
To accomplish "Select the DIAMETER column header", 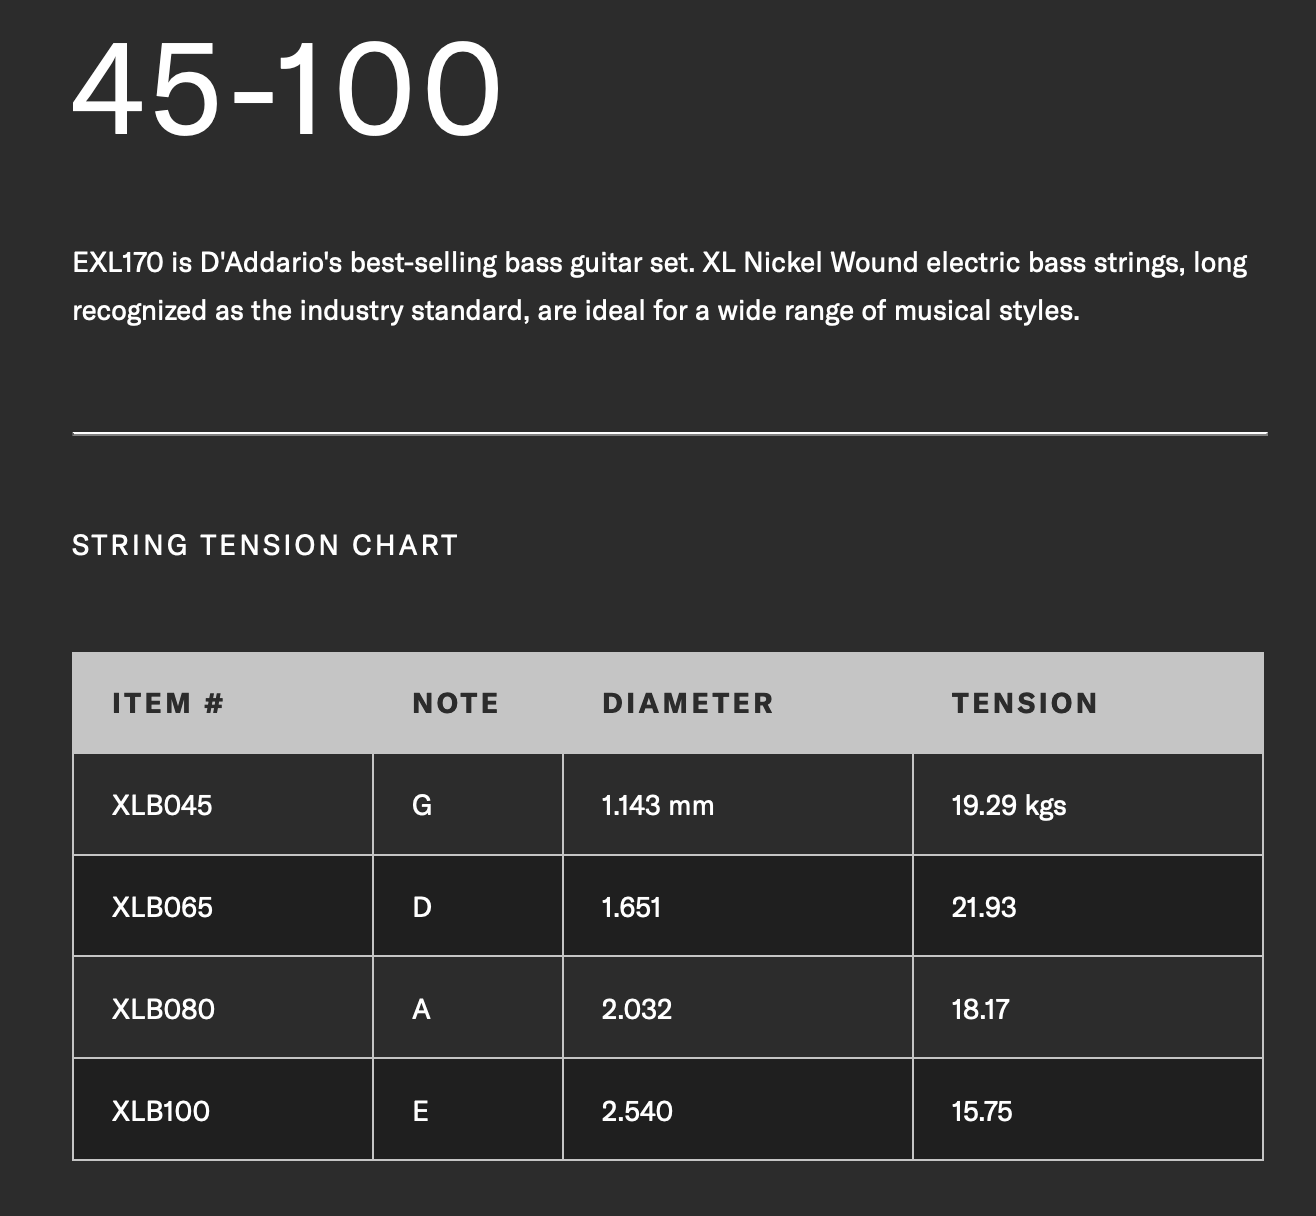I will pyautogui.click(x=688, y=703).
